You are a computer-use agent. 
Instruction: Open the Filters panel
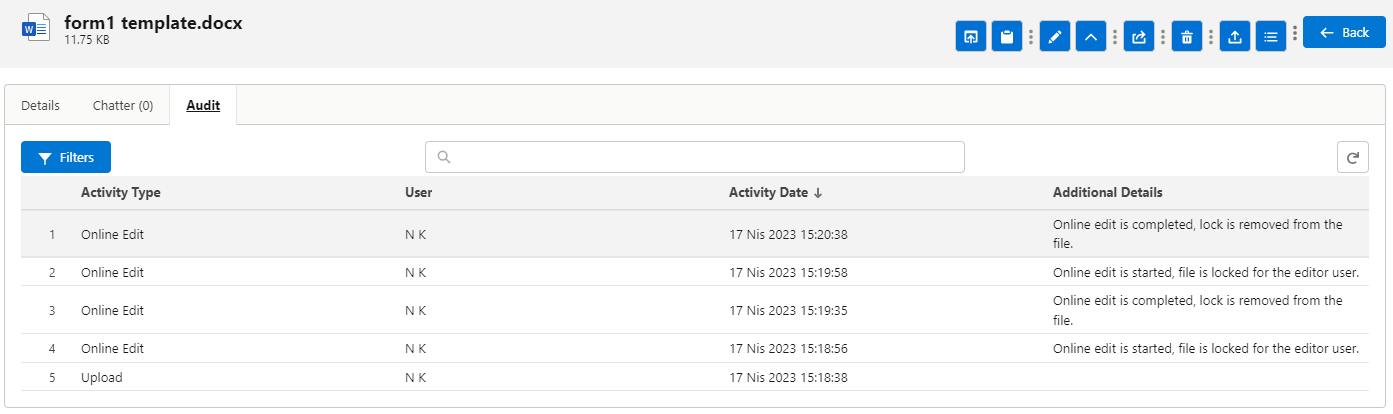66,157
